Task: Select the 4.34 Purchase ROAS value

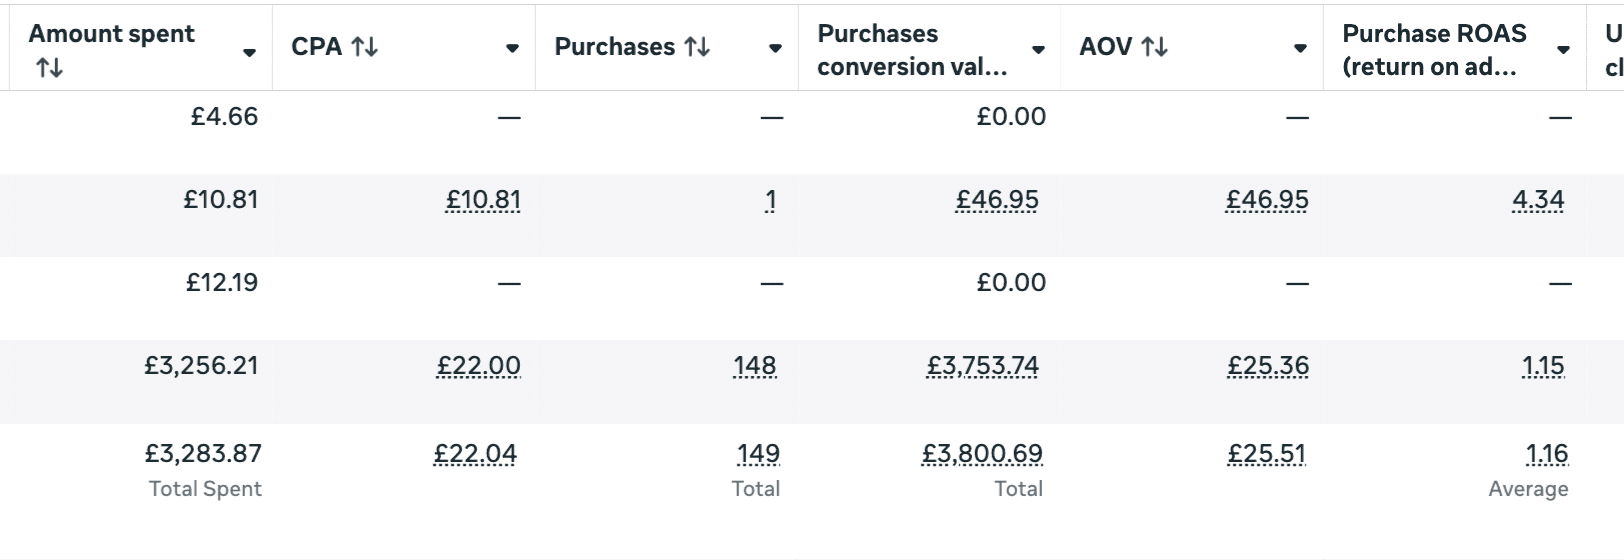Action: coord(1538,200)
